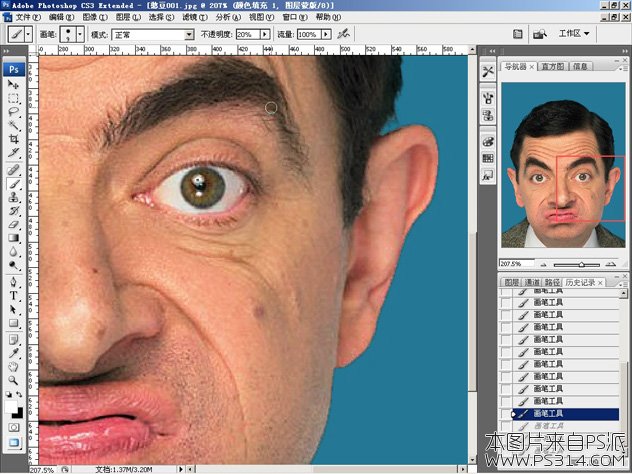Select the Slice tool

point(14,153)
